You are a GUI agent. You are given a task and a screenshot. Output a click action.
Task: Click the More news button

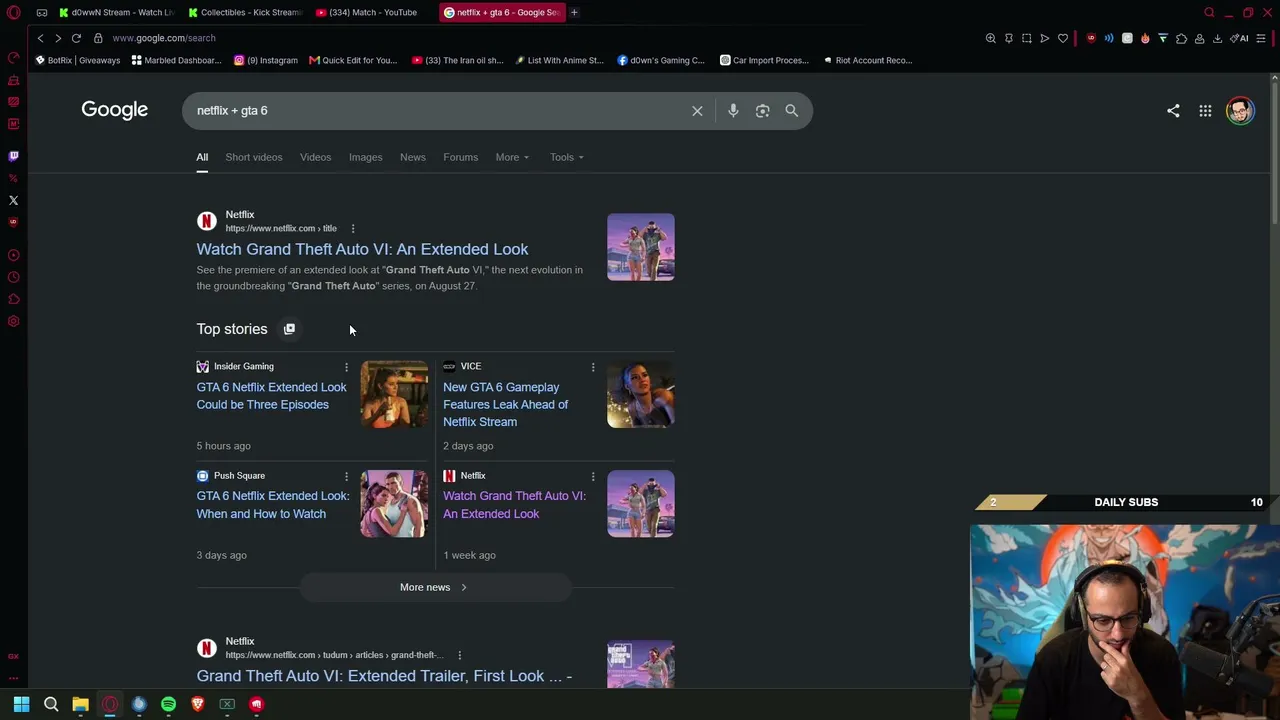click(x=435, y=587)
